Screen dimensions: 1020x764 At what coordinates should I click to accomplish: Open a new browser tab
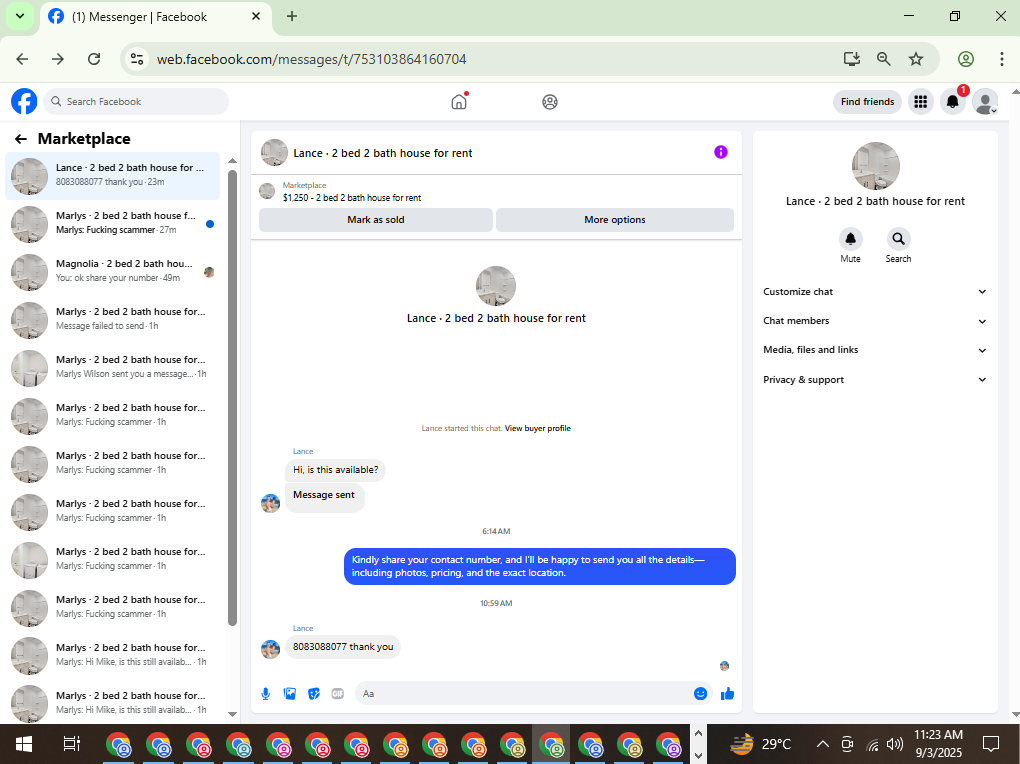click(292, 16)
